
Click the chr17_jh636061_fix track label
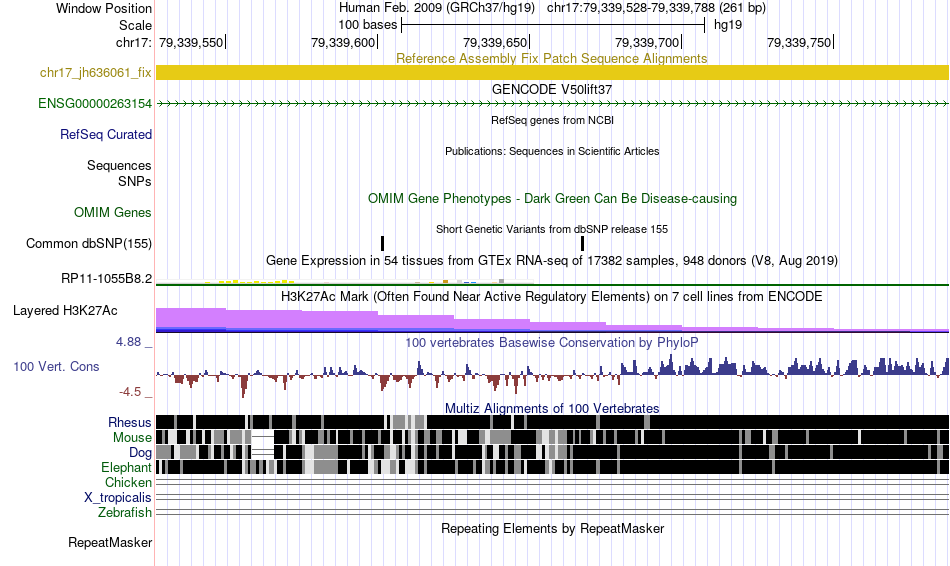tap(95, 73)
